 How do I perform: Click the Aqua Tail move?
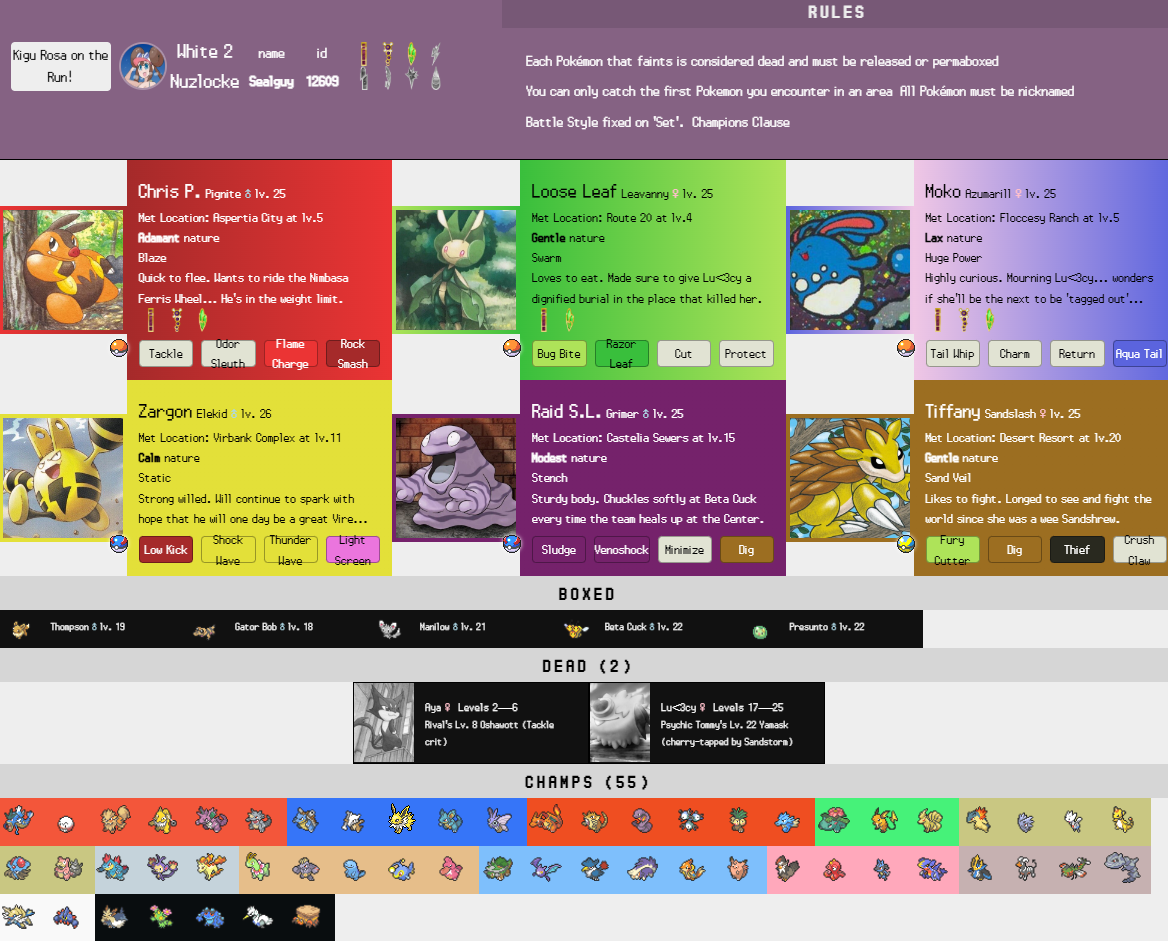pos(1139,354)
